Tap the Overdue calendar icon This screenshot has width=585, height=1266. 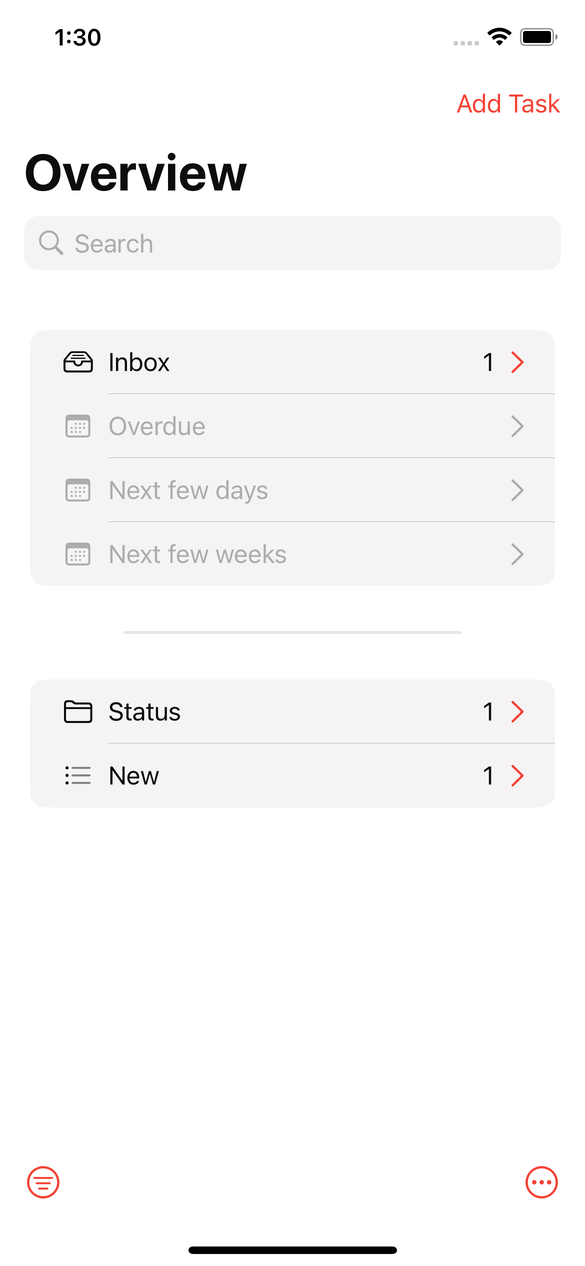pyautogui.click(x=78, y=426)
